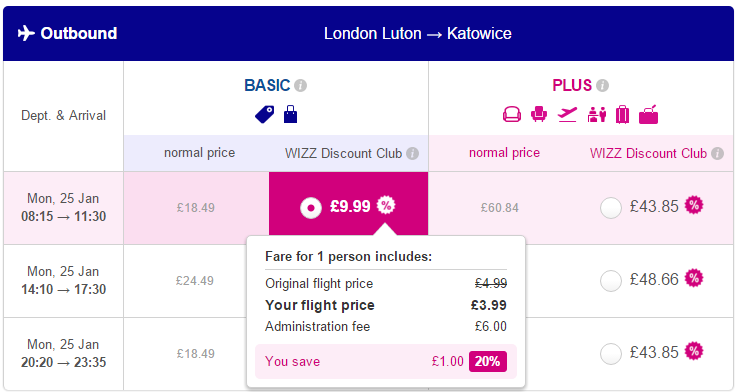Click the BASIC fare info icon
Image resolution: width=737 pixels, height=392 pixels.
pyautogui.click(x=301, y=86)
